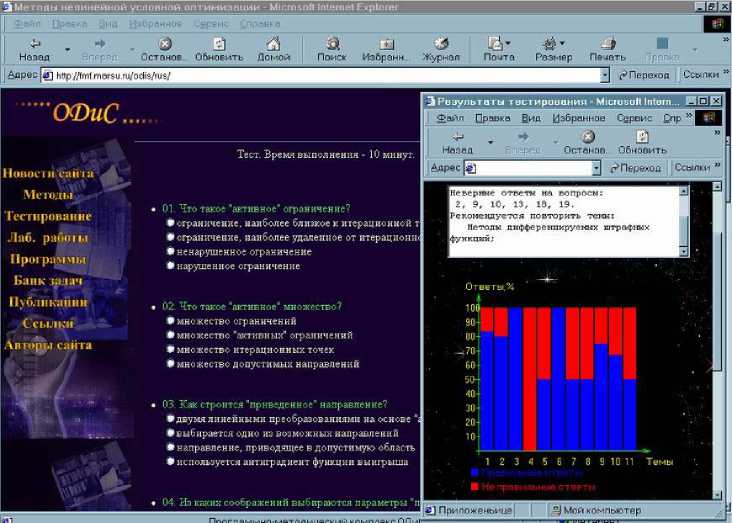Image resolution: width=732 pixels, height=523 pixels.
Task: Choose "выбирается одно из возможных направлений" radio
Action: coord(171,434)
